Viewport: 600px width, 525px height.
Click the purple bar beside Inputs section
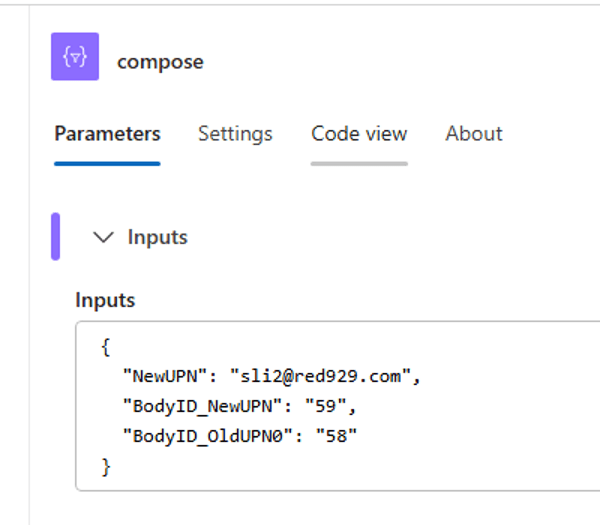(55, 236)
